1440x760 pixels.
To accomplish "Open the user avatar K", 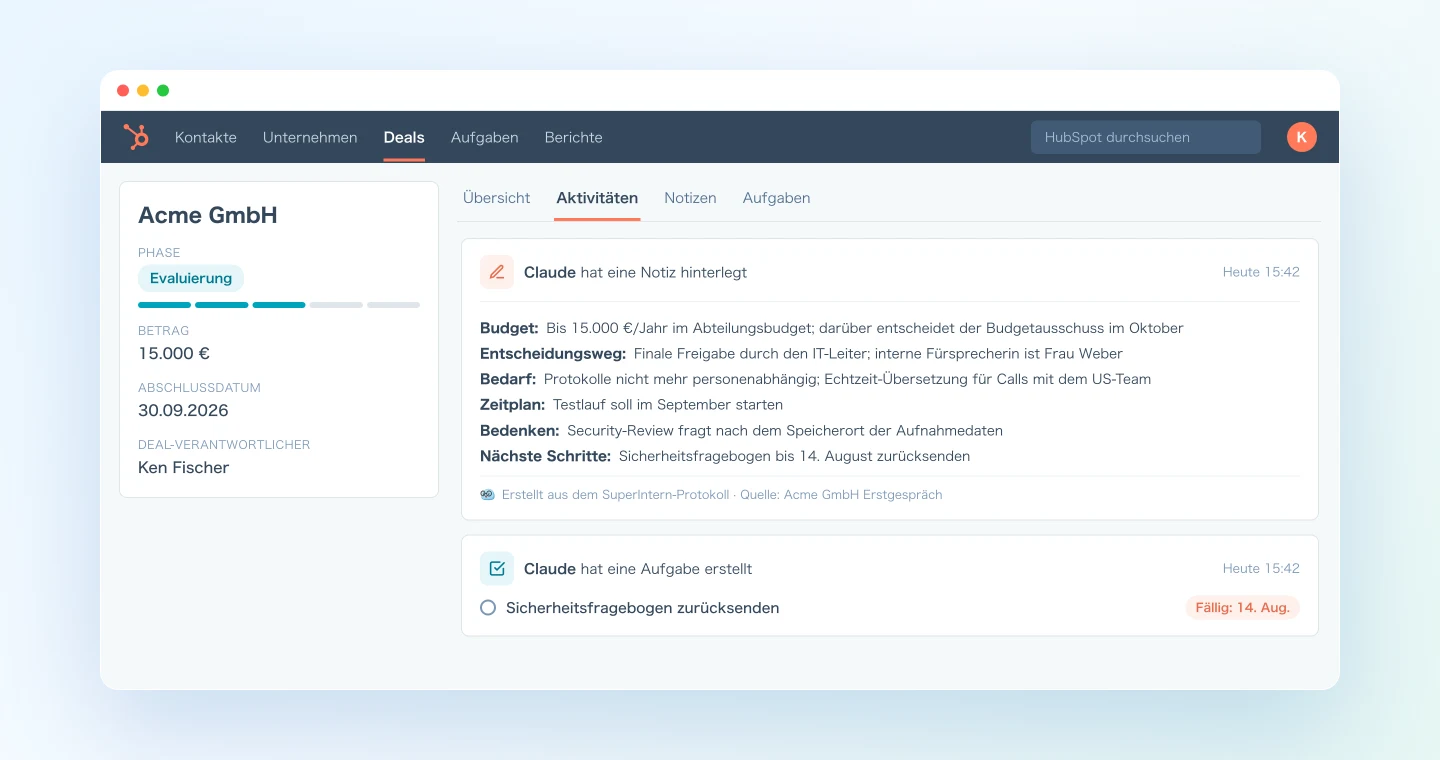I will (x=1301, y=137).
